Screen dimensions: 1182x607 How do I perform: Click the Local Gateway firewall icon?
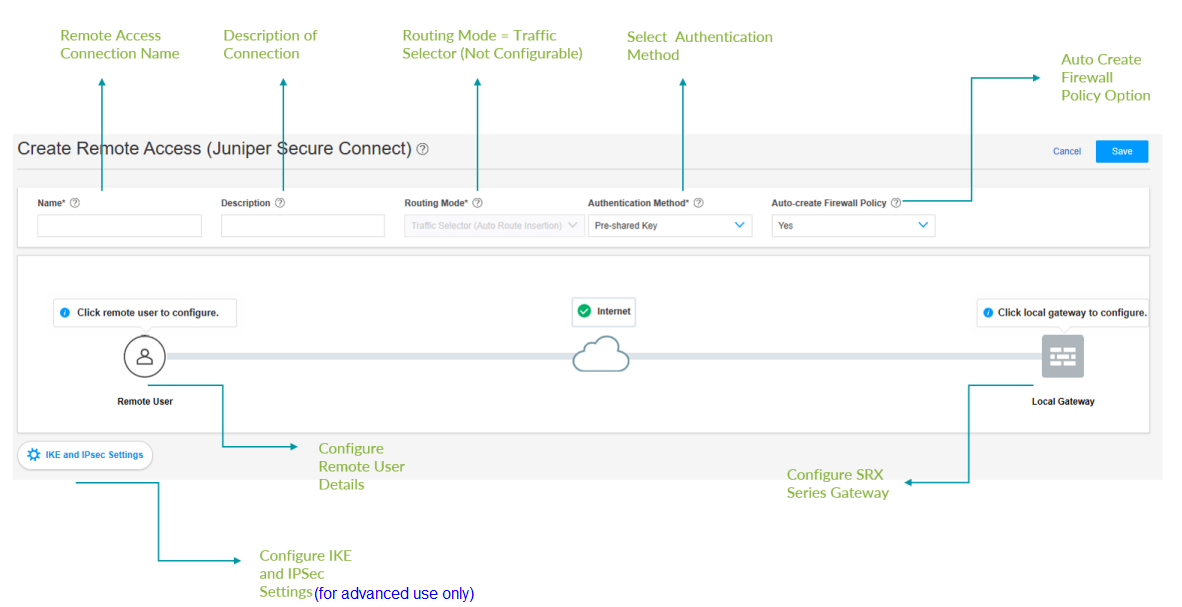click(1063, 356)
